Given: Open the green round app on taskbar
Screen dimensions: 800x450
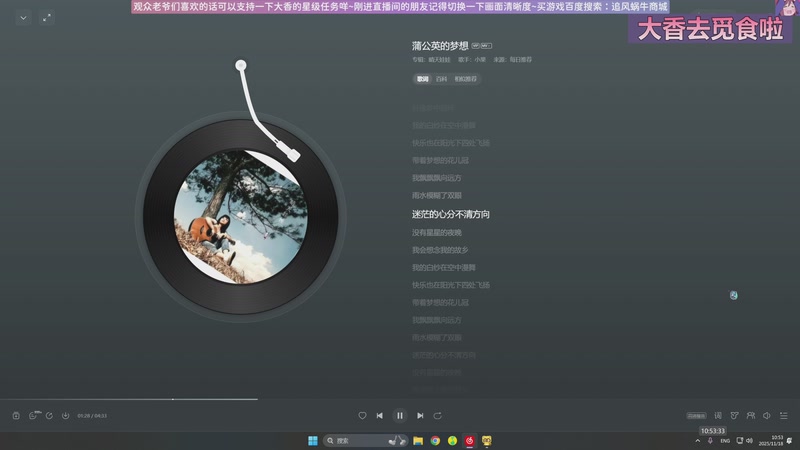Looking at the screenshot, I should click(453, 440).
